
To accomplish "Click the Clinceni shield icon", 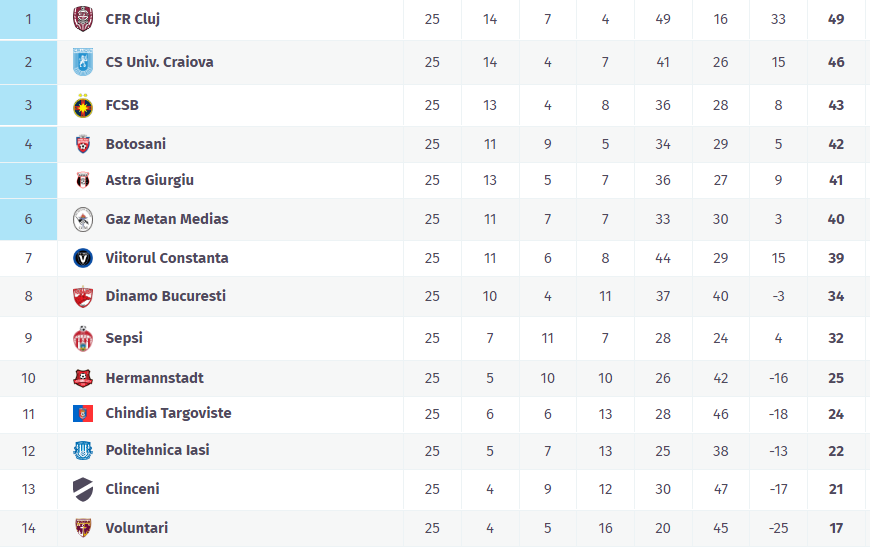I will tap(83, 489).
